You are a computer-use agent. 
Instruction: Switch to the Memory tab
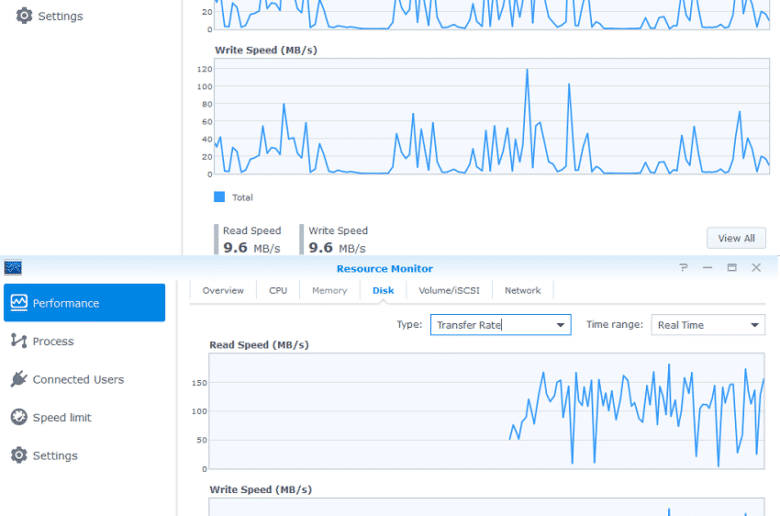point(329,291)
